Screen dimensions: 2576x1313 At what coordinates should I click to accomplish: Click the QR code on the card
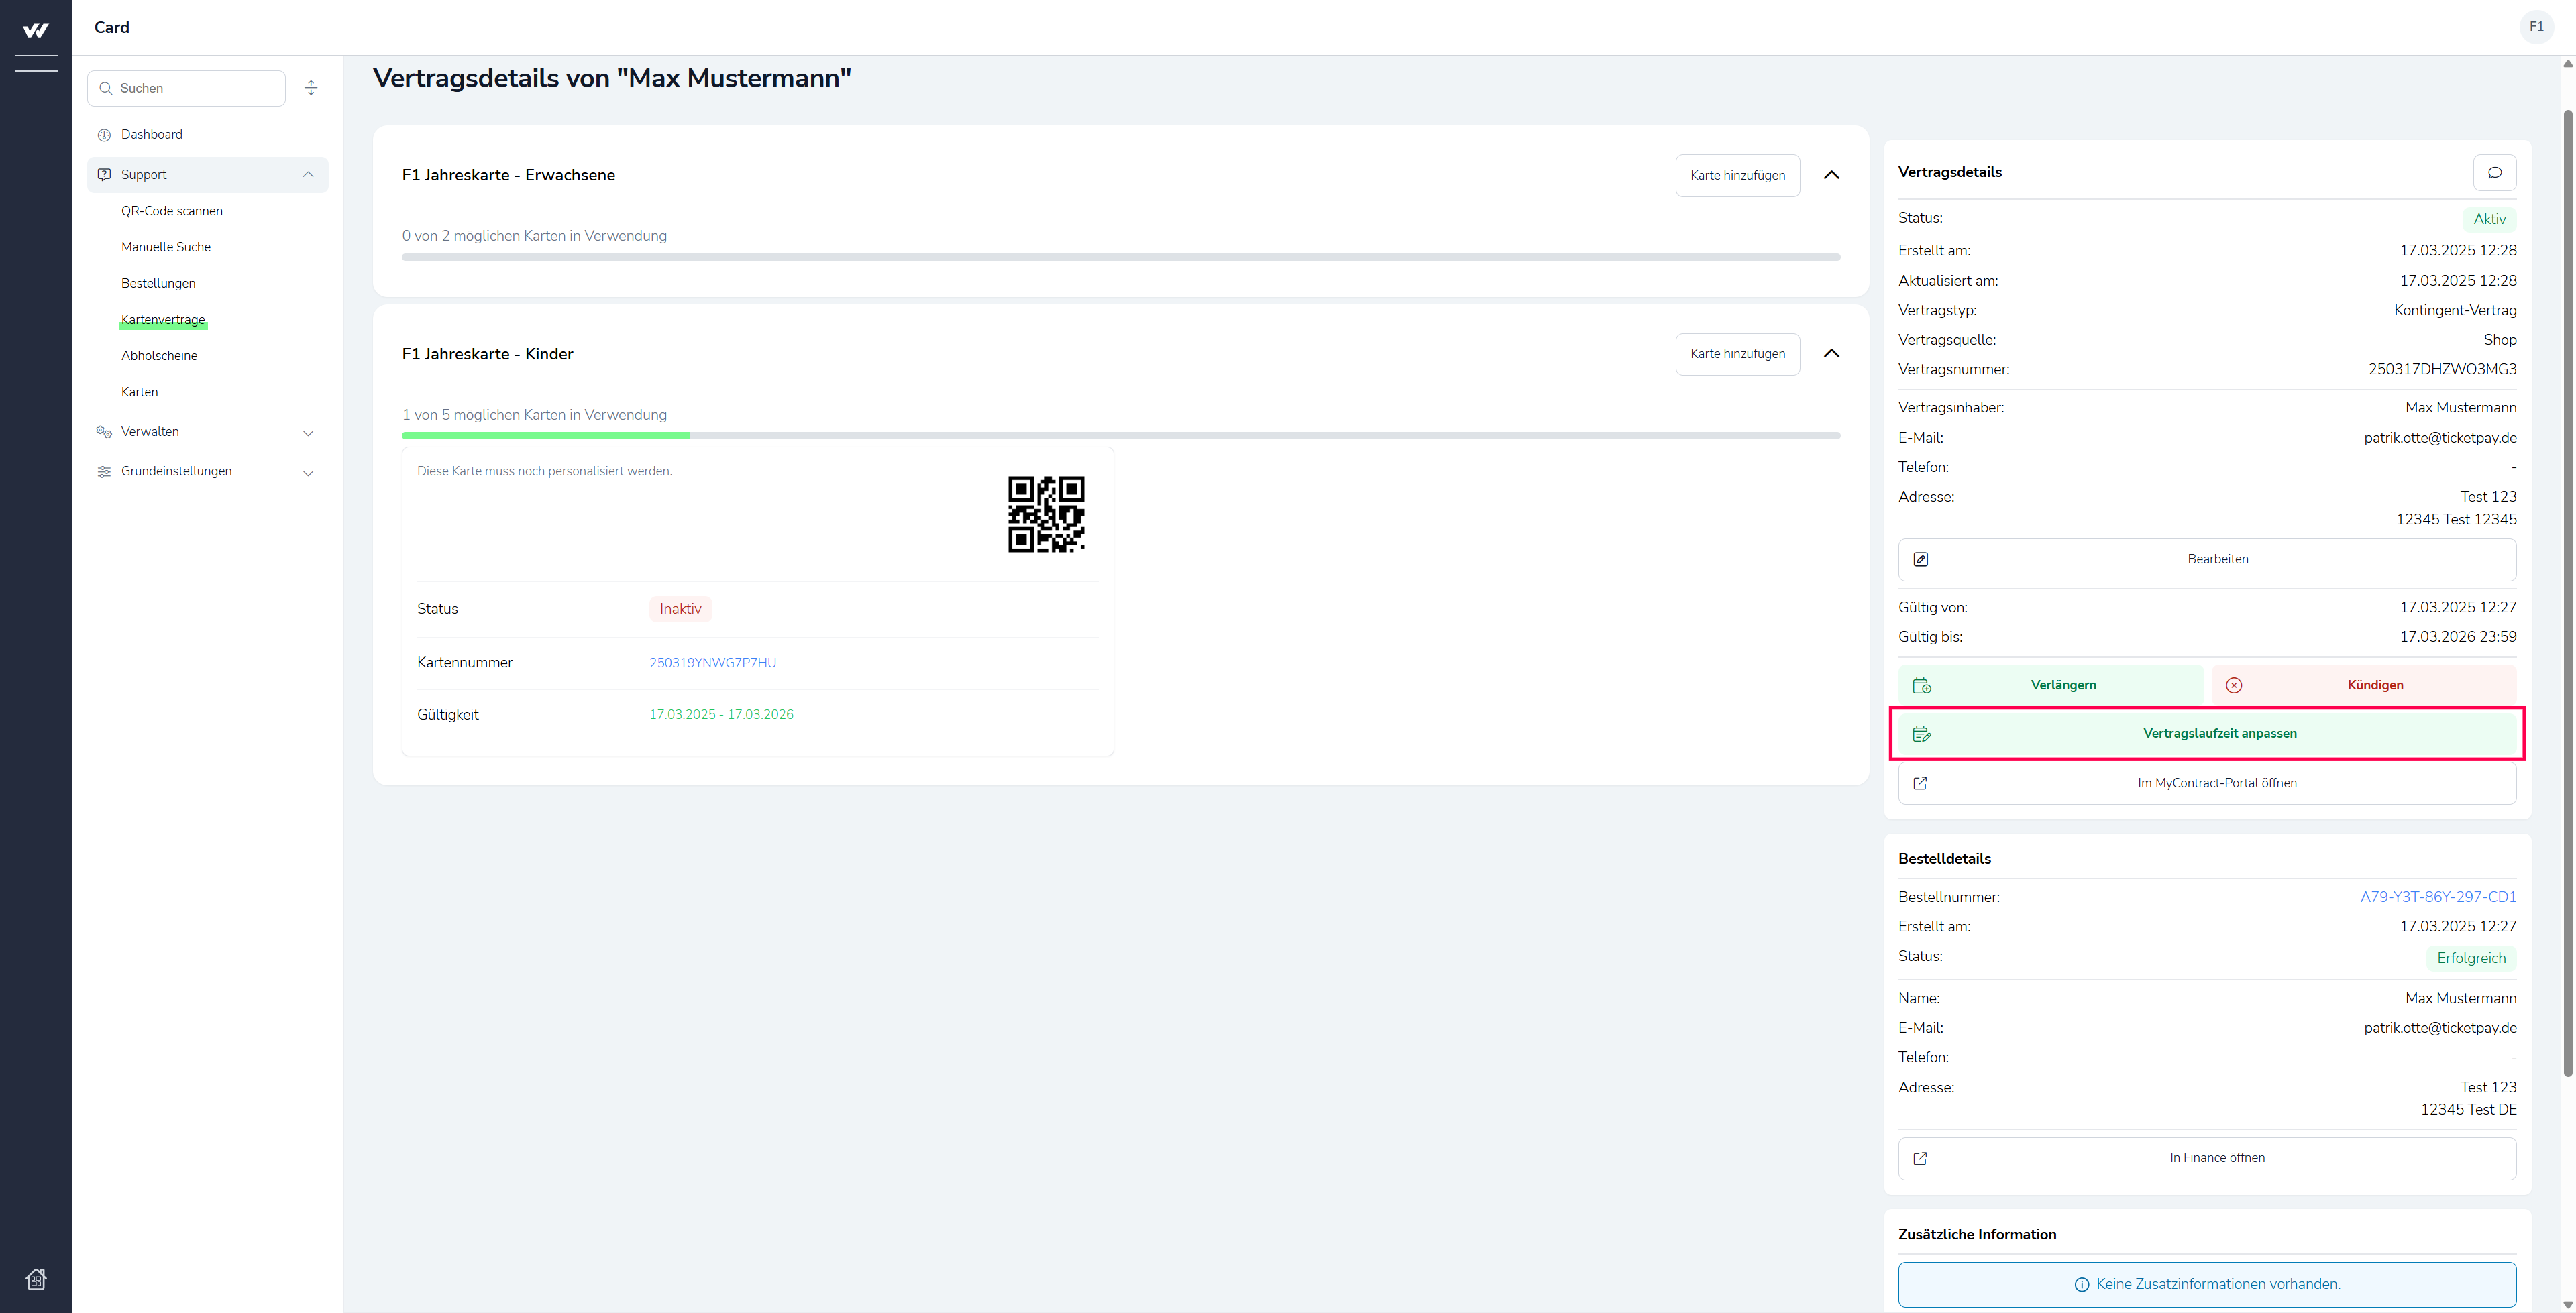(x=1046, y=514)
